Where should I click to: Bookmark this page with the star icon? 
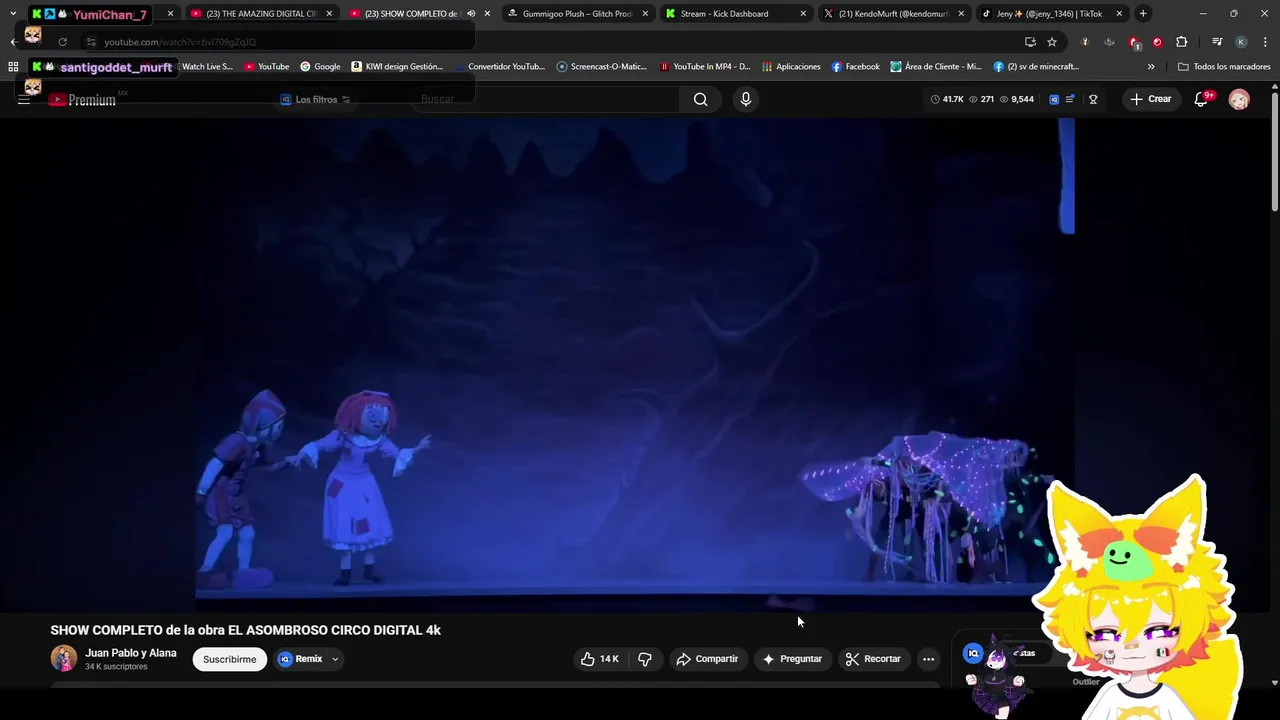click(x=1052, y=42)
